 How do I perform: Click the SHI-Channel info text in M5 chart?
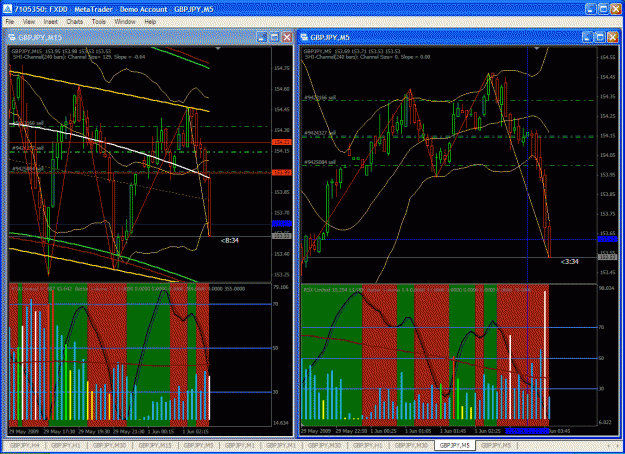367,57
